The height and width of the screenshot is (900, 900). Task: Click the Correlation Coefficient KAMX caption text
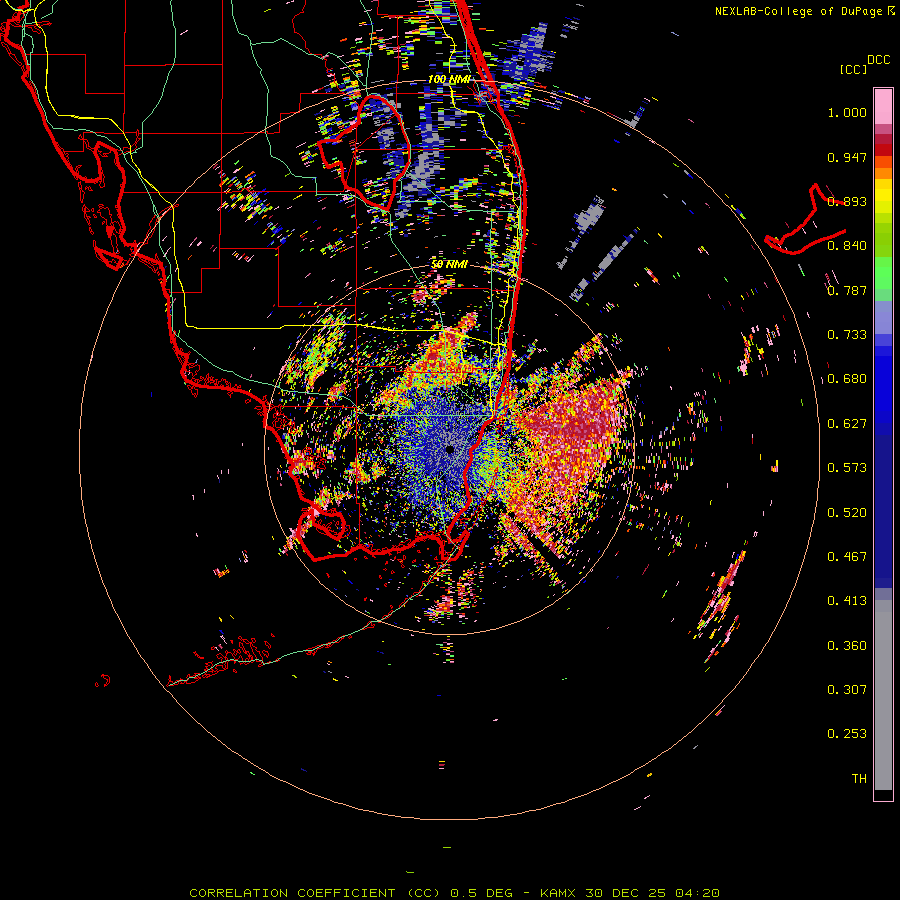pyautogui.click(x=454, y=893)
